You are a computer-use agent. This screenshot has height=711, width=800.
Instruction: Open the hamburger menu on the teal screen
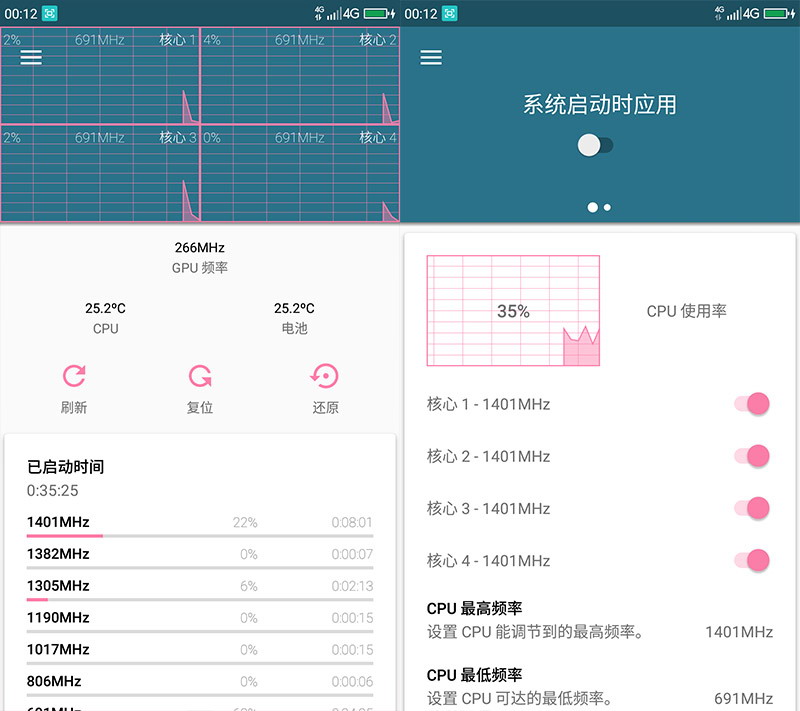(x=431, y=57)
